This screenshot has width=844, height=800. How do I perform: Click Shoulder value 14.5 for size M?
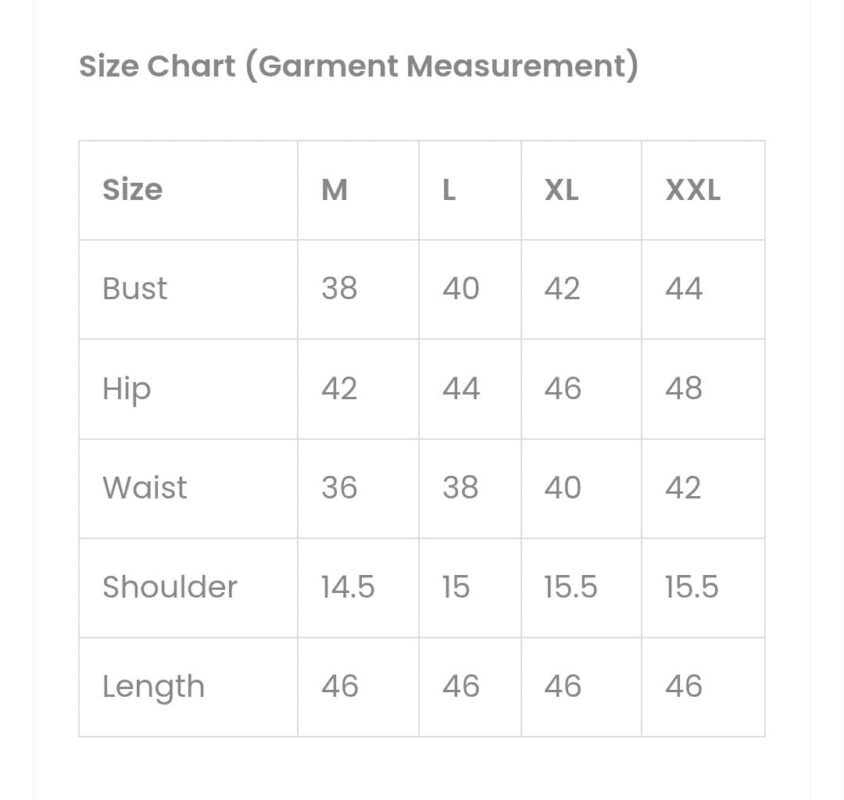(x=348, y=587)
